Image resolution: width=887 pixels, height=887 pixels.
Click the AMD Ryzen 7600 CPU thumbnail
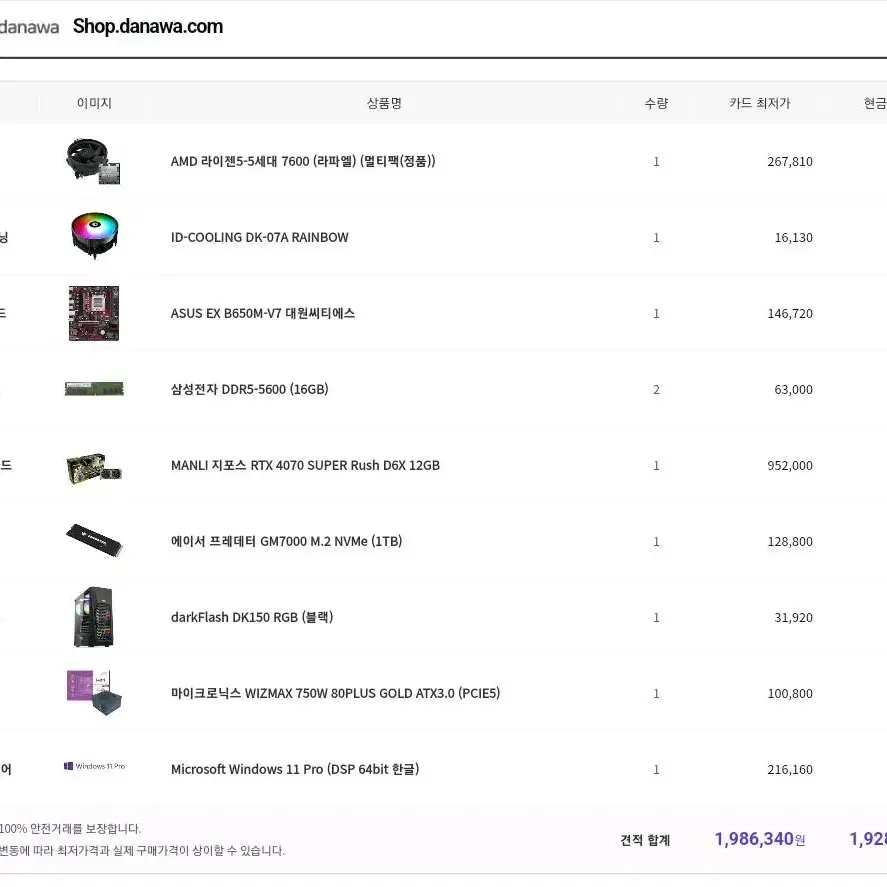(x=94, y=162)
